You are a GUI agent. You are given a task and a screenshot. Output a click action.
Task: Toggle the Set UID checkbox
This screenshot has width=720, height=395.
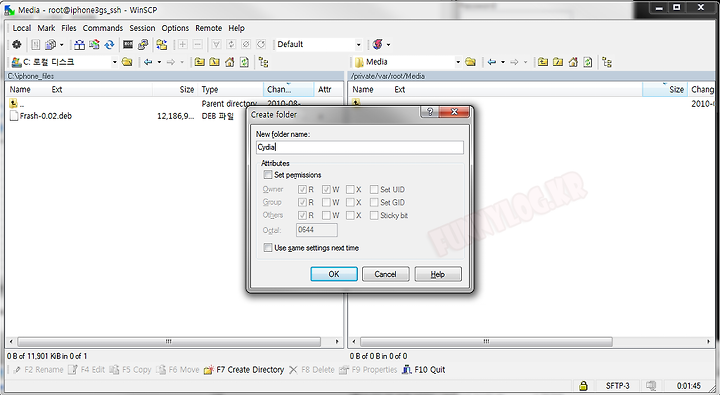coord(374,189)
